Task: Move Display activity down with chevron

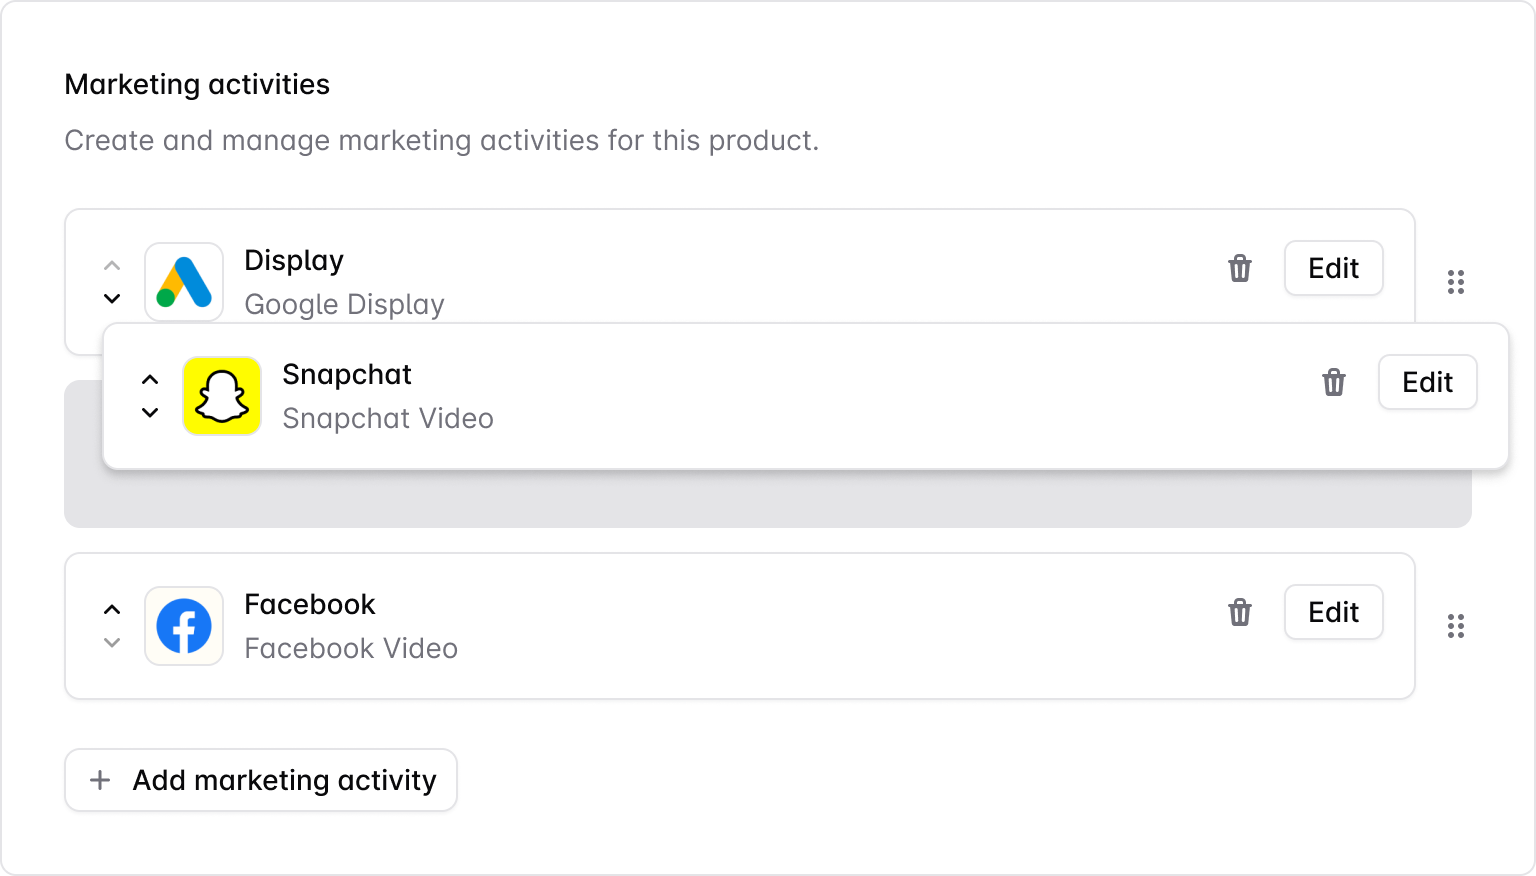Action: tap(112, 299)
